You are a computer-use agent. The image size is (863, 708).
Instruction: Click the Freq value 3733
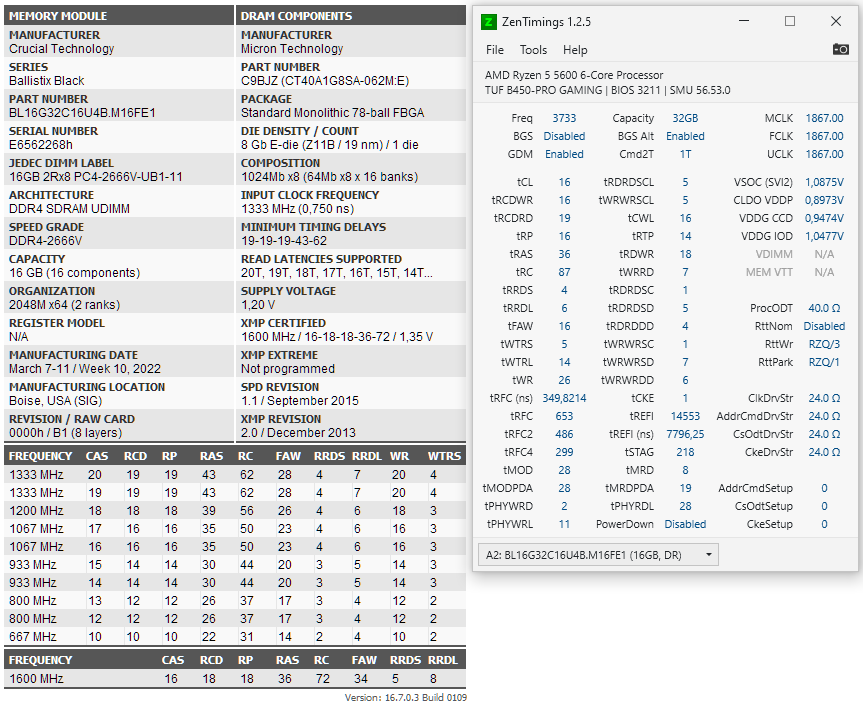564,118
